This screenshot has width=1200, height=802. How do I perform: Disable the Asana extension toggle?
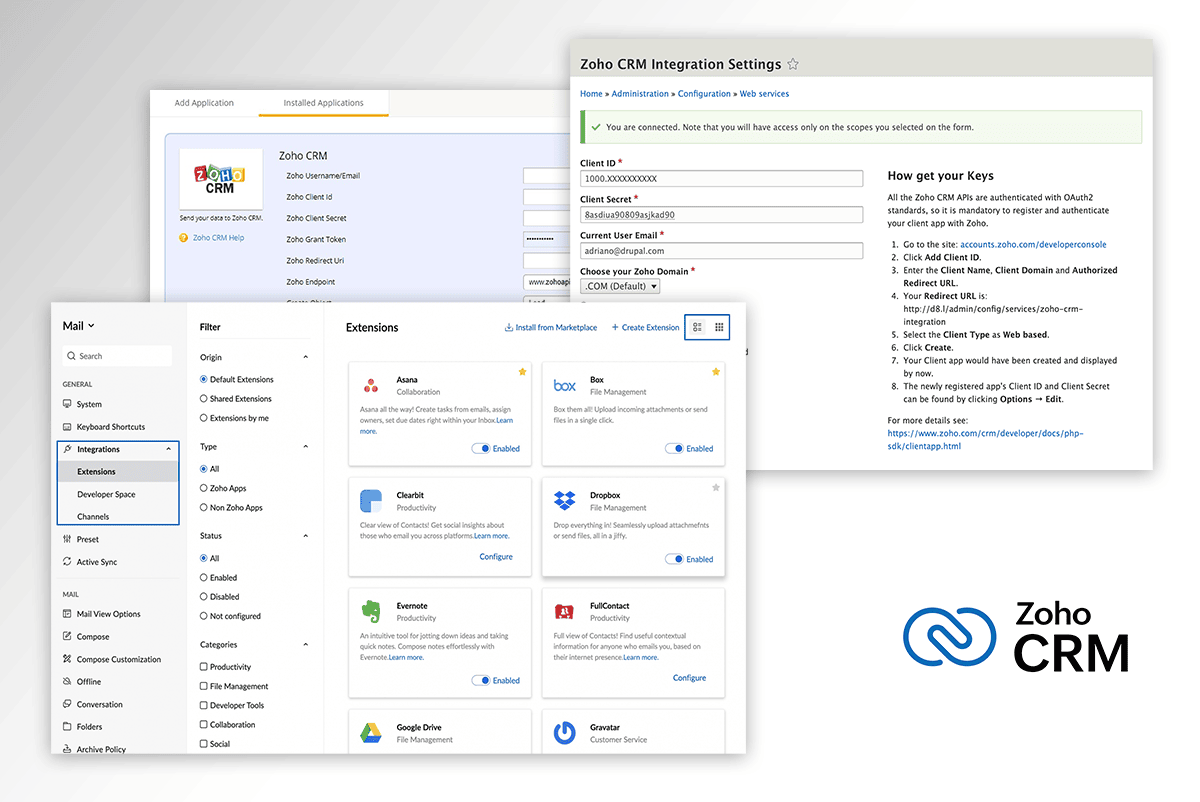point(480,449)
